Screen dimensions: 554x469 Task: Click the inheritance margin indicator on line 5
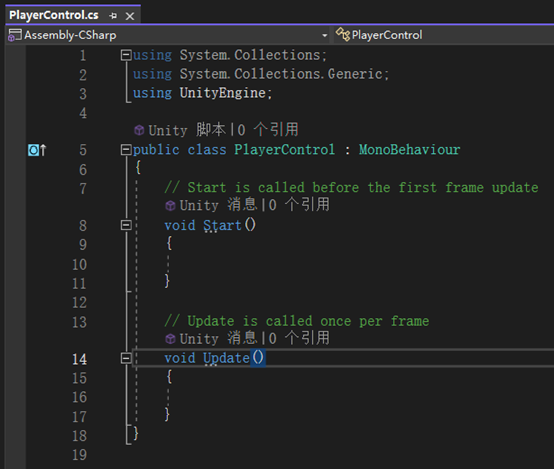click(x=37, y=150)
